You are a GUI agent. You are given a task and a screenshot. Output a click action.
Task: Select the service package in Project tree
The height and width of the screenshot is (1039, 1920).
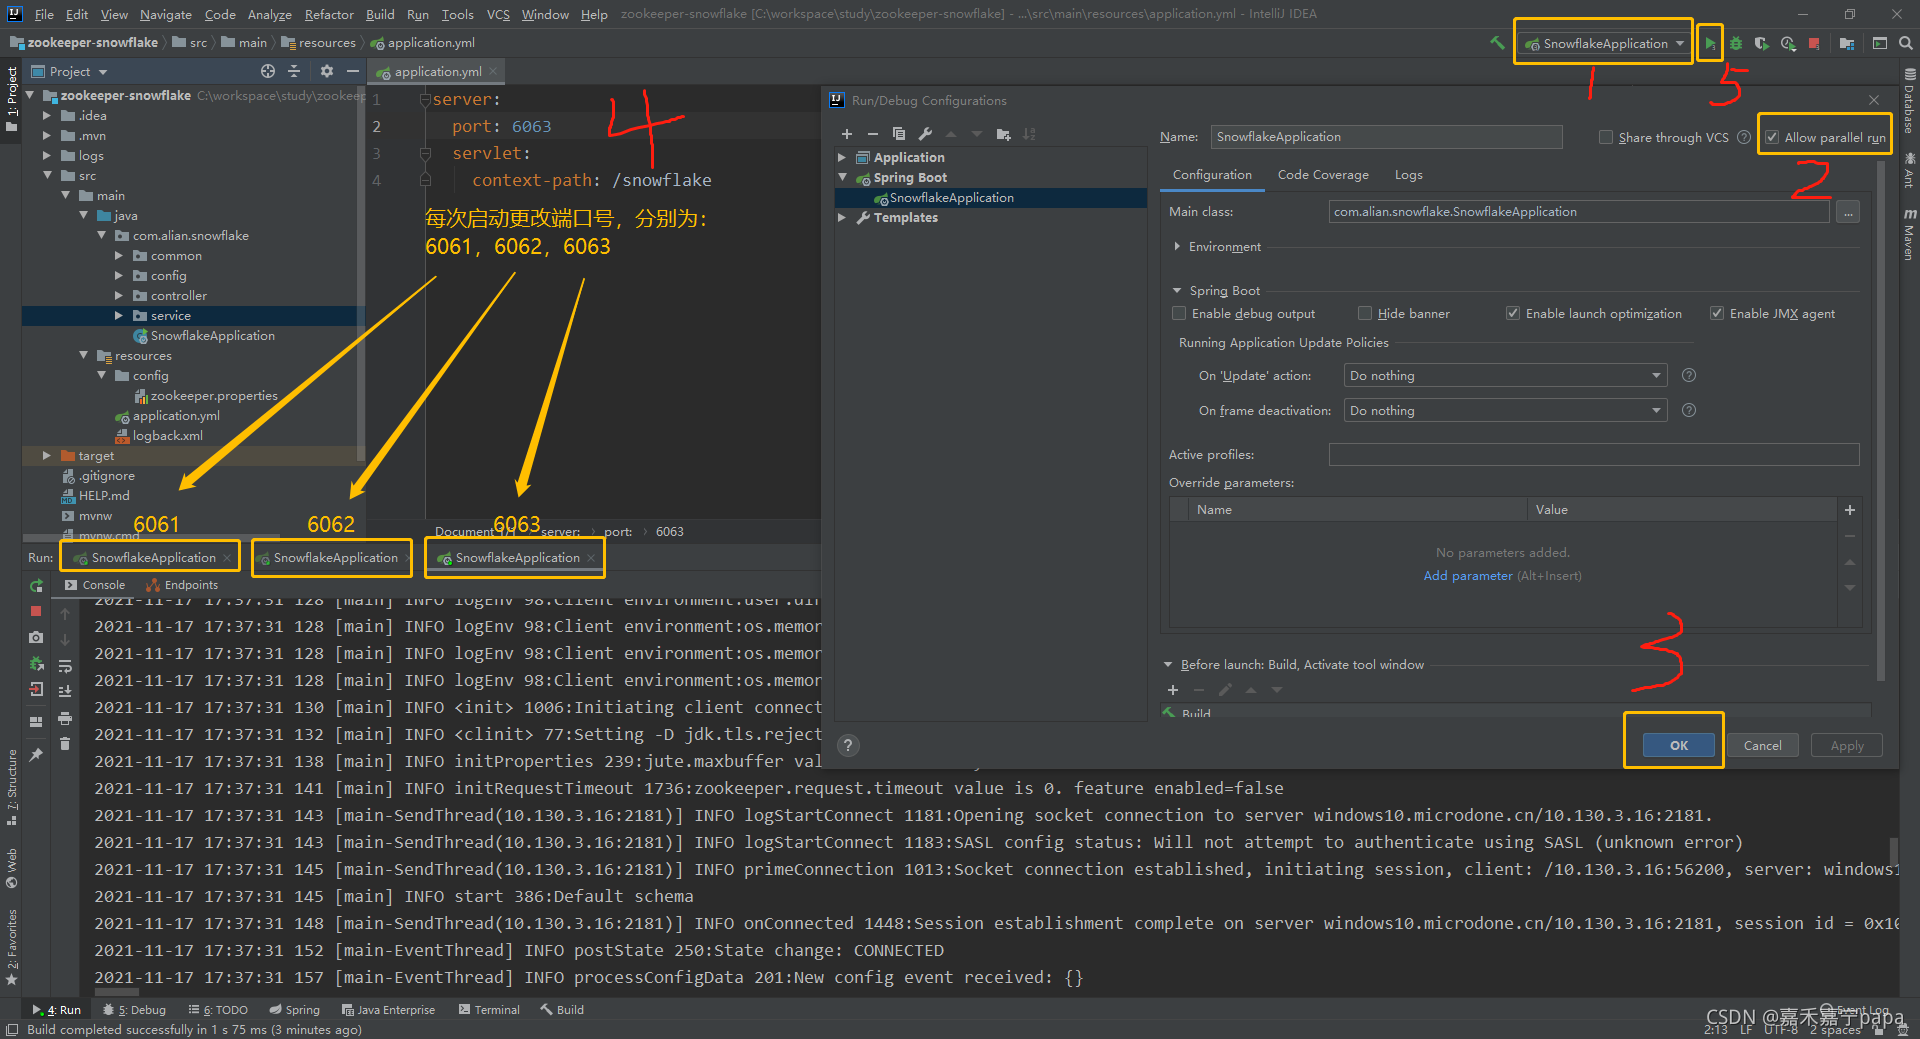click(x=170, y=316)
